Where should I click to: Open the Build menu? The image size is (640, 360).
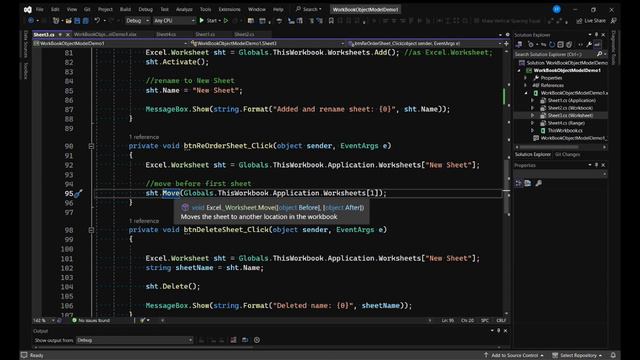click(x=125, y=9)
